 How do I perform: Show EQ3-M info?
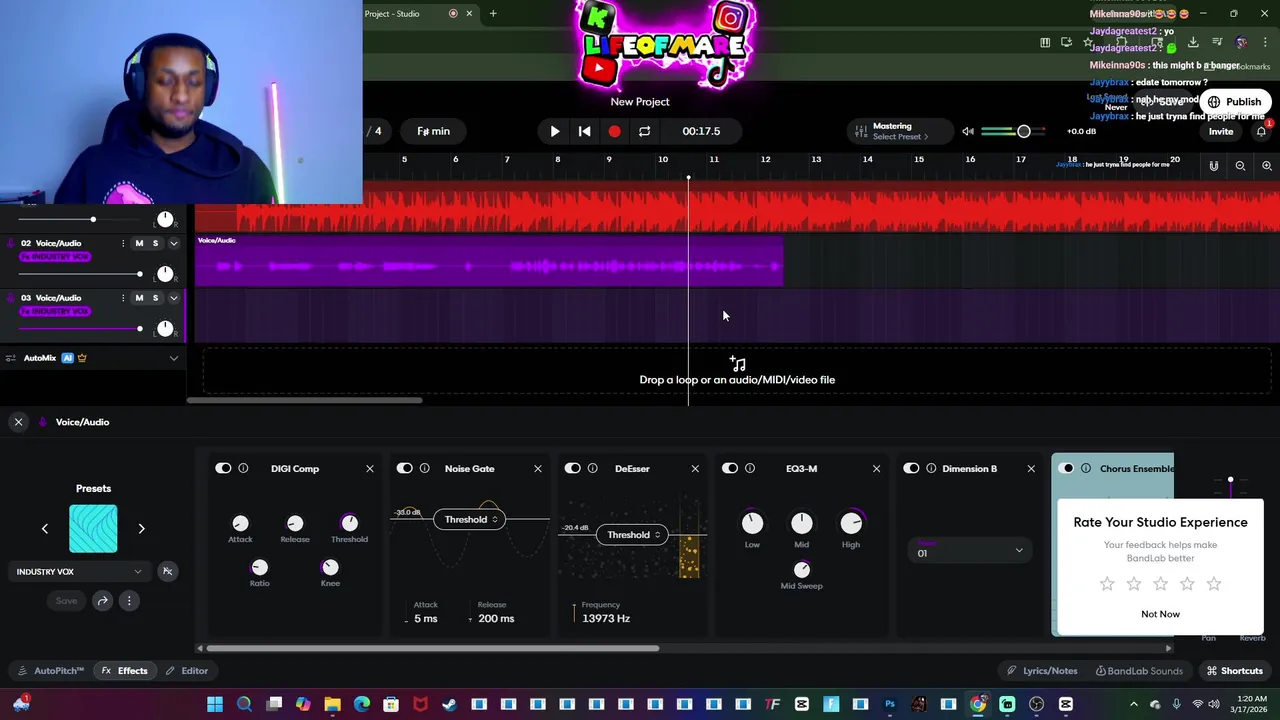tap(749, 468)
